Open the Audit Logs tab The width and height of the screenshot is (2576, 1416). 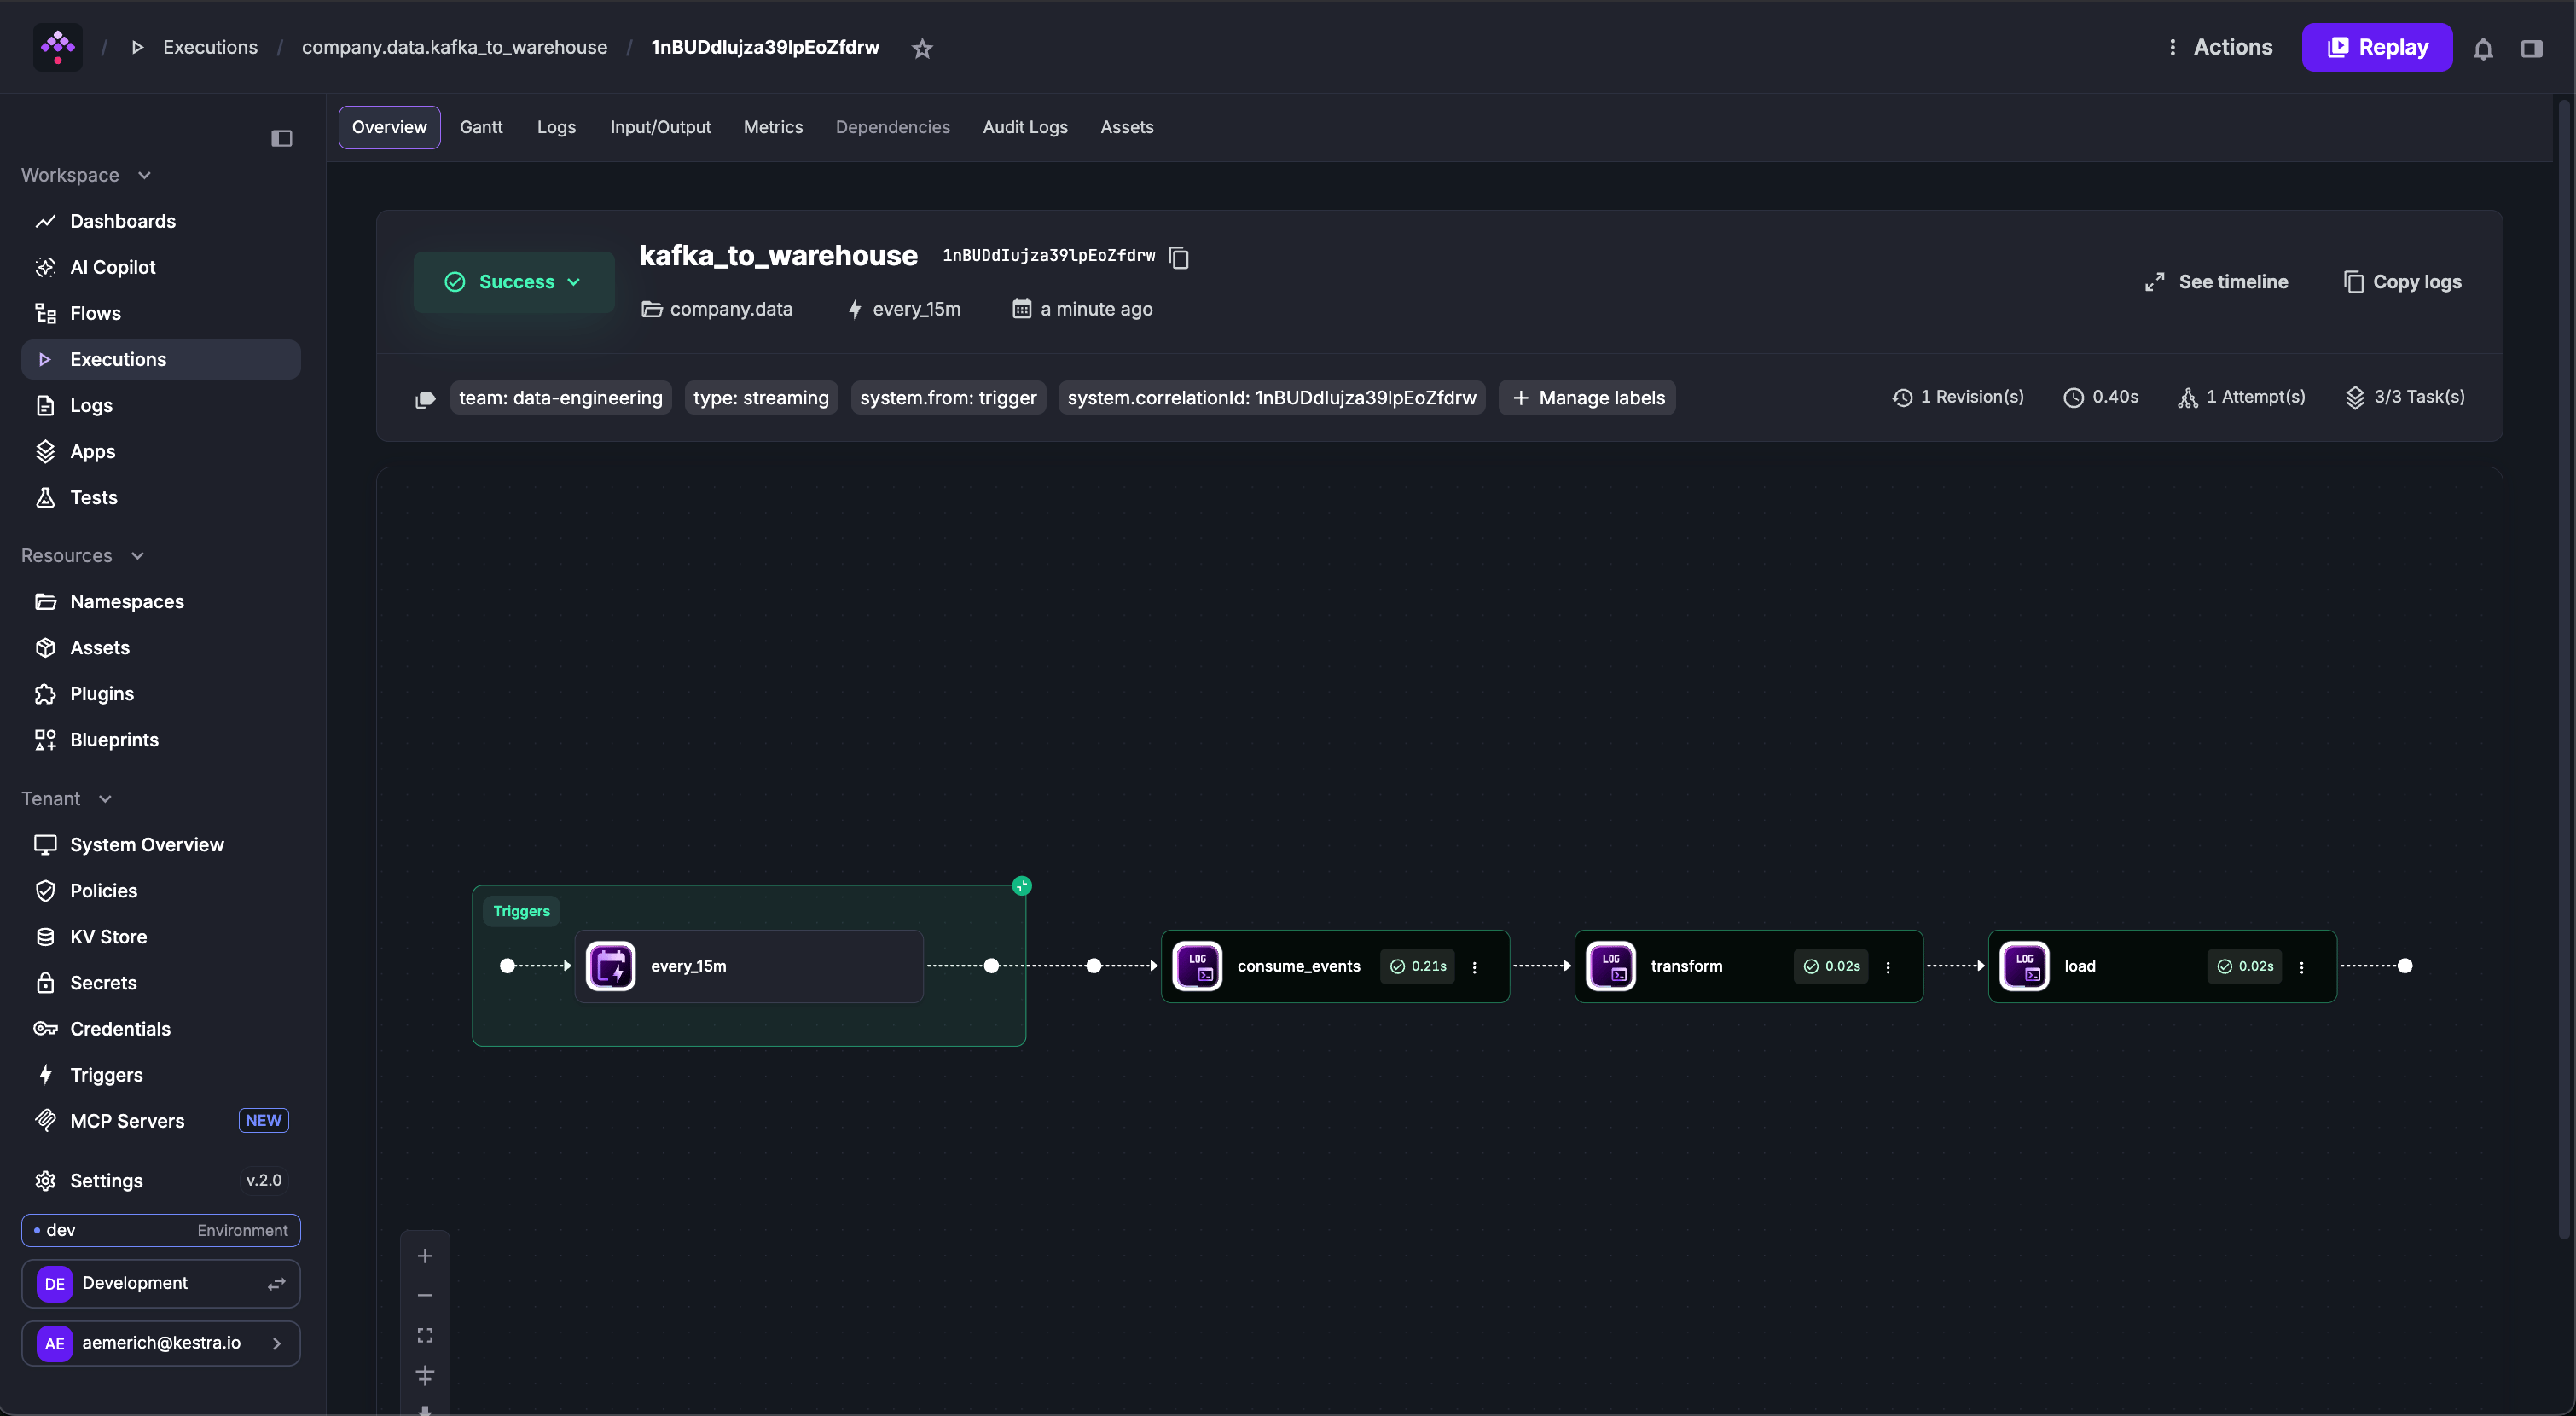(x=1025, y=127)
